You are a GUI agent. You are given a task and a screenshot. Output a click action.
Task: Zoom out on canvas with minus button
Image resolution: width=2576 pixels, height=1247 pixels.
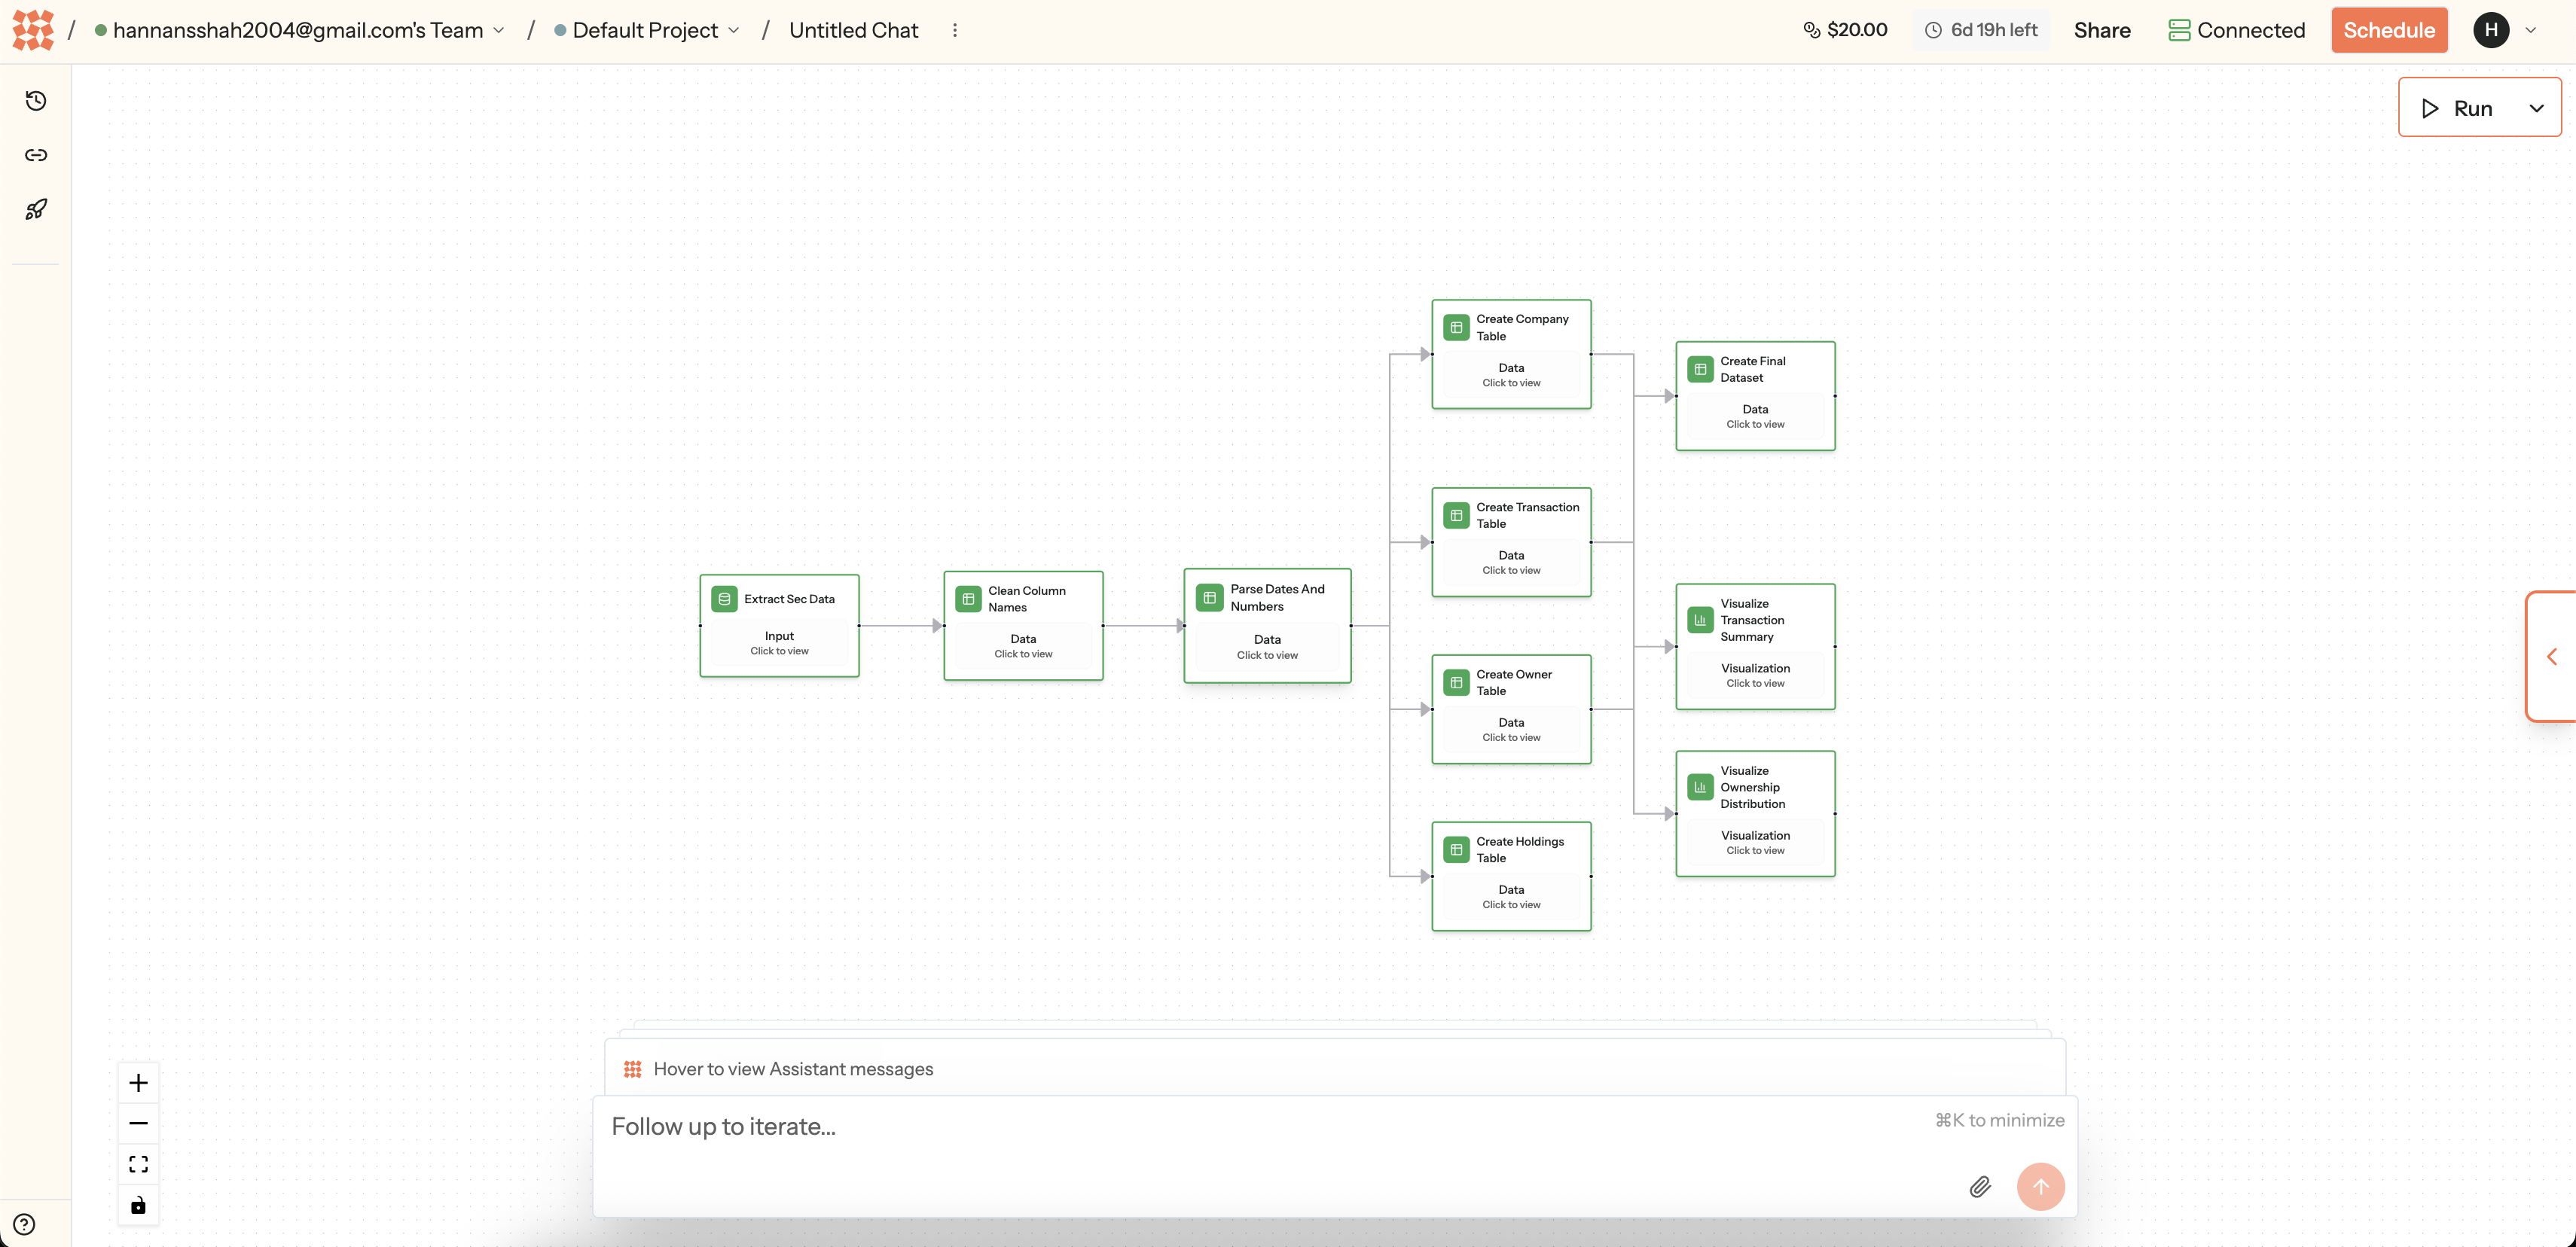138,1123
